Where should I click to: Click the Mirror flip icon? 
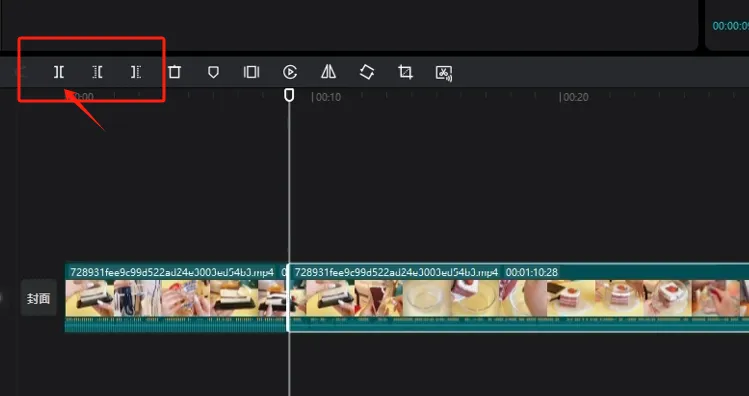[328, 72]
